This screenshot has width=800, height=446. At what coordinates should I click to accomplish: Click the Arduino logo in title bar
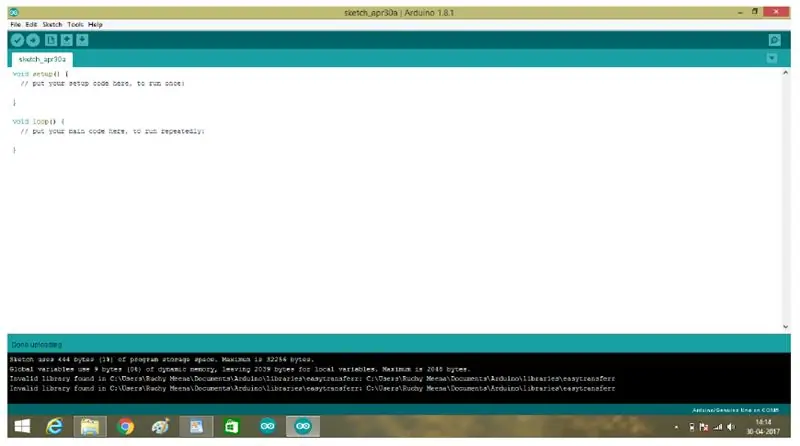click(x=14, y=12)
